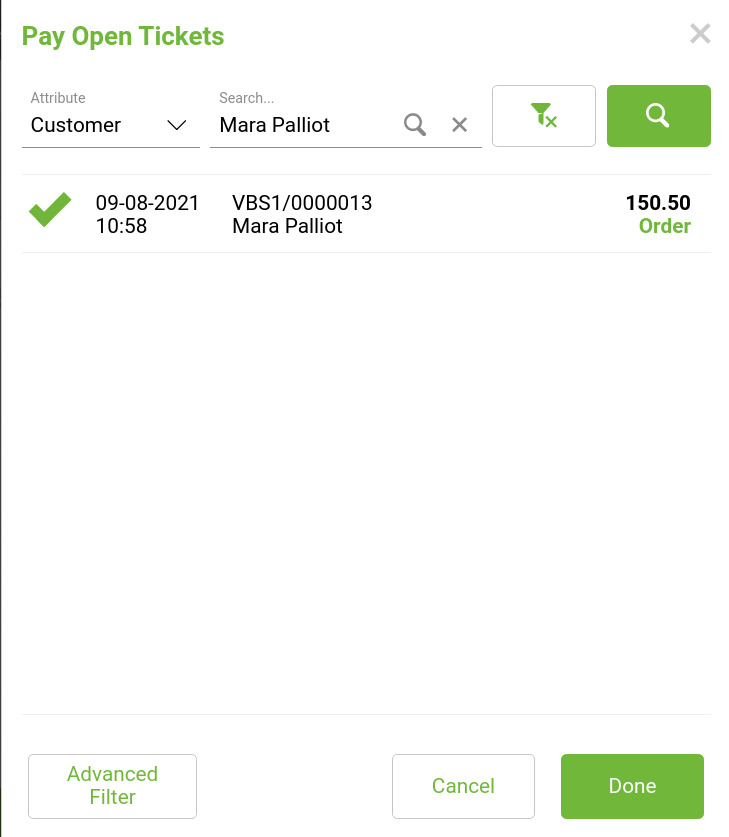This screenshot has width=729, height=837.
Task: Run search with the green magnifier button
Action: 658,116
